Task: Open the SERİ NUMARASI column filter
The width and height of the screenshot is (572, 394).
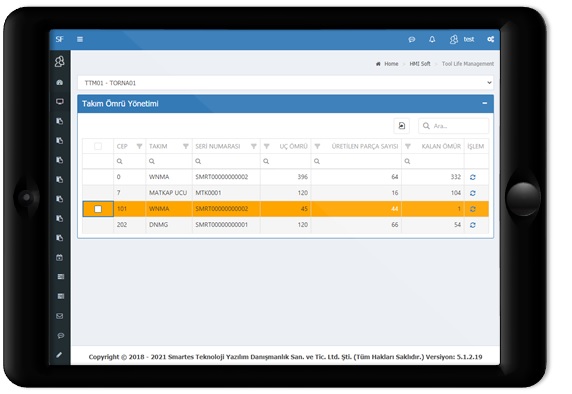Action: pos(254,146)
